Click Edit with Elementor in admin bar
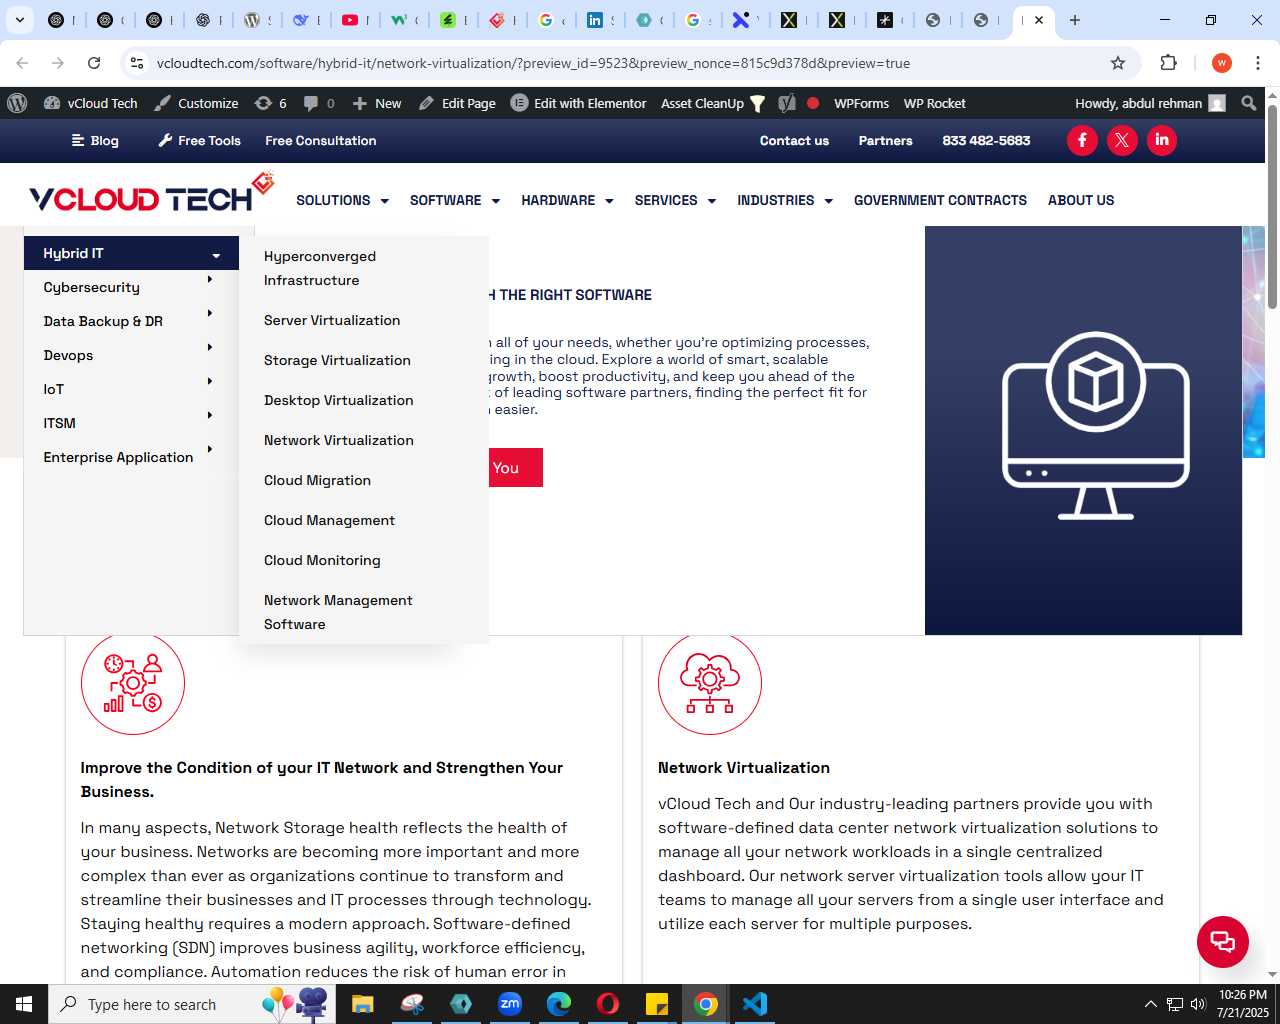Screen dimensions: 1280x1024 (x=579, y=103)
